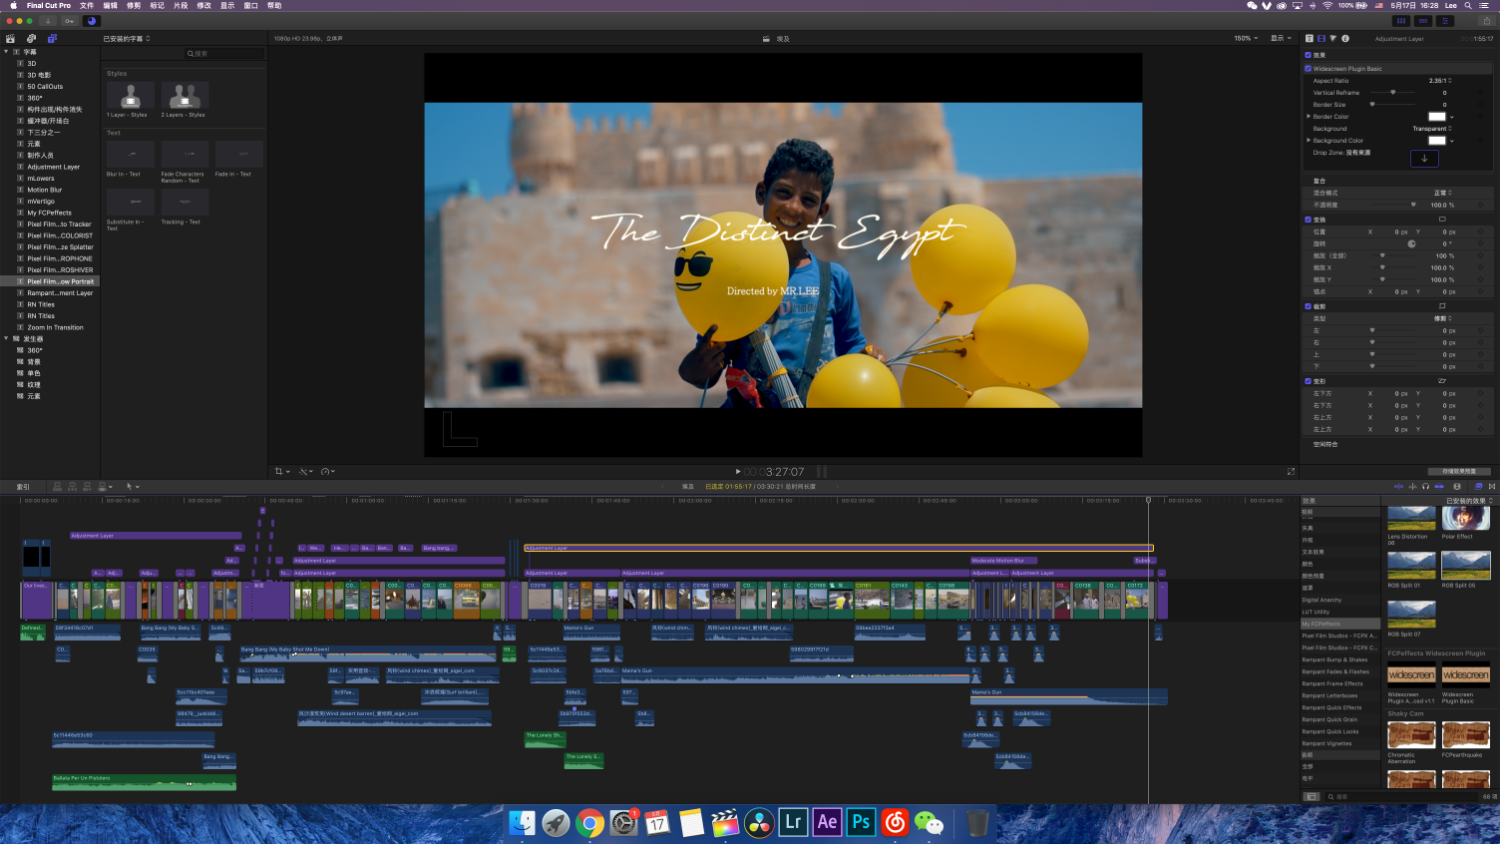Click the Share export button
Image resolution: width=1500 pixels, height=844 pixels.
click(1485, 21)
